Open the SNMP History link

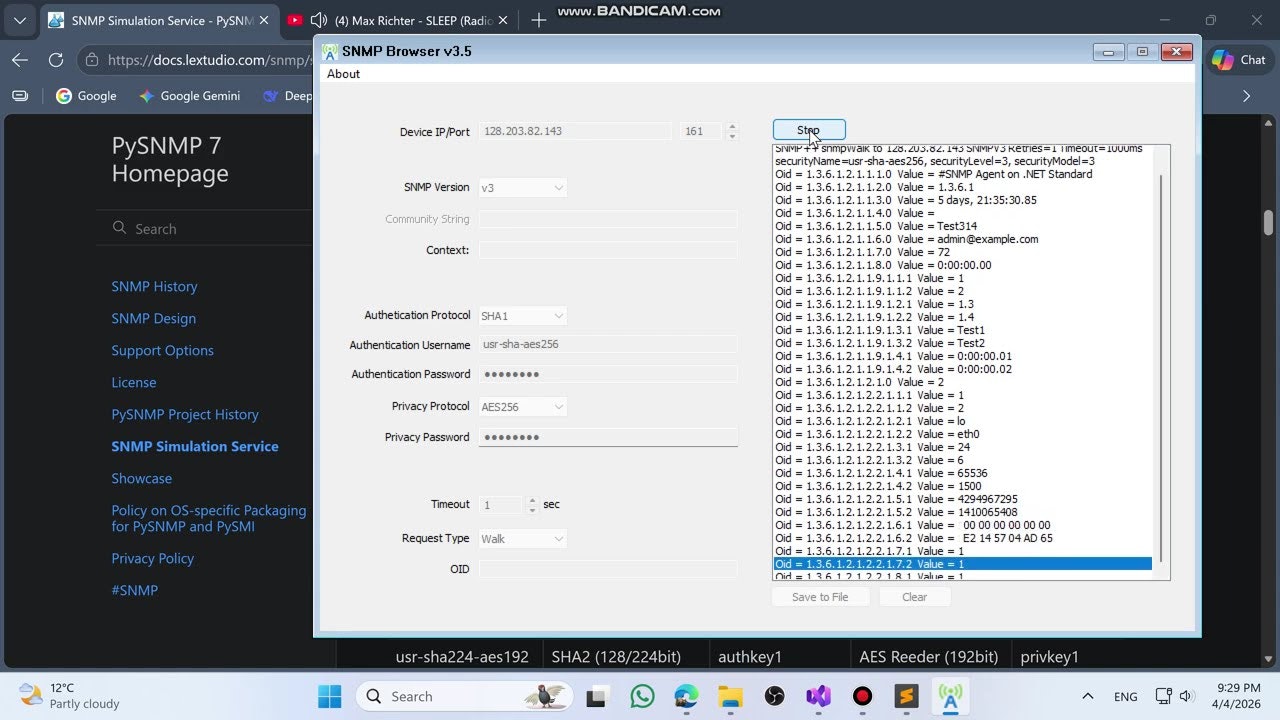tap(154, 286)
